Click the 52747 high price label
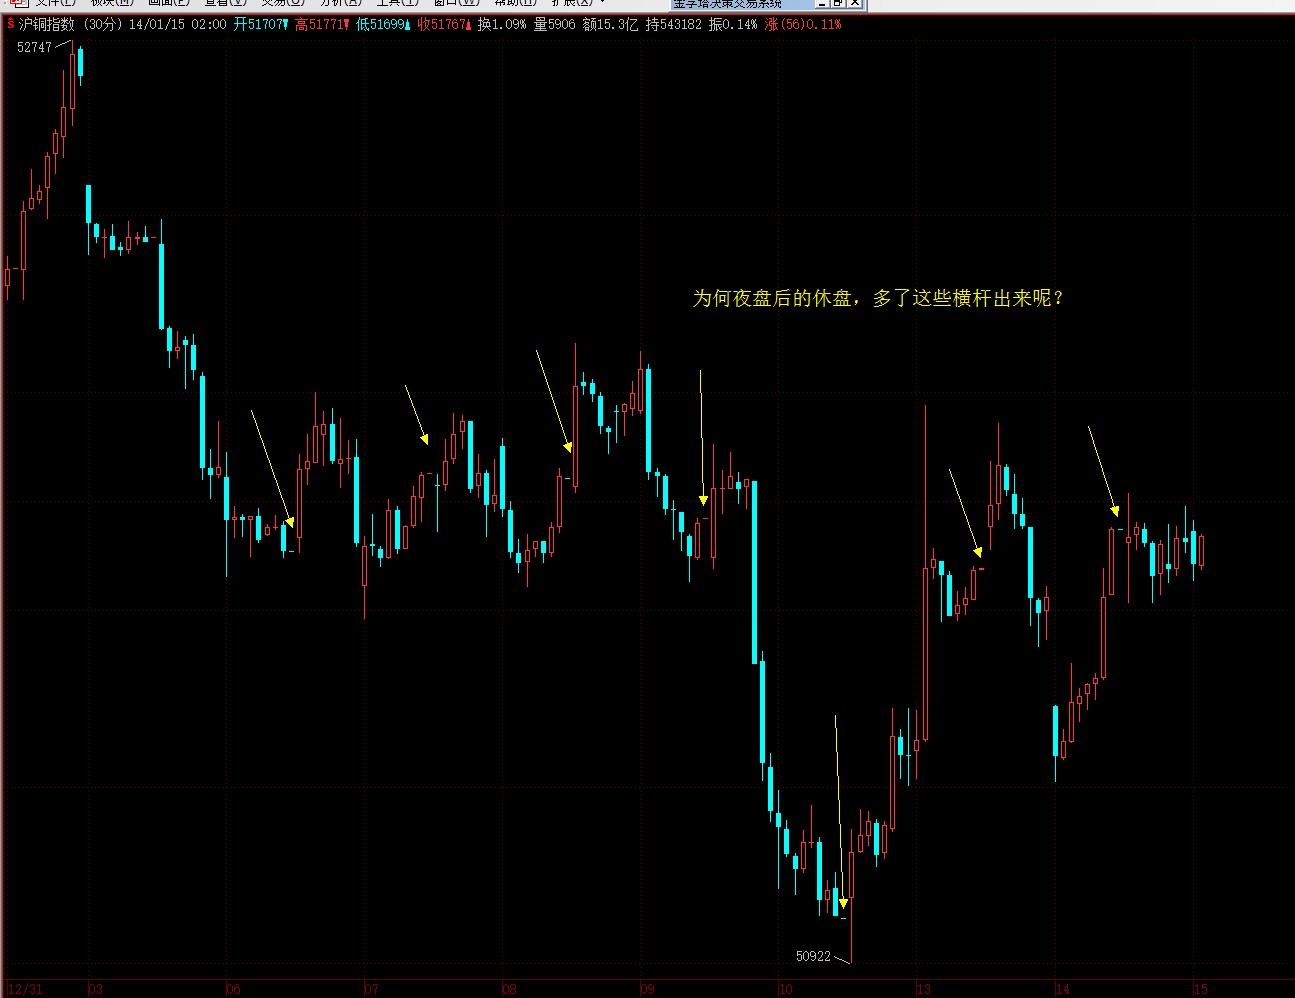1295x998 pixels. click(34, 47)
